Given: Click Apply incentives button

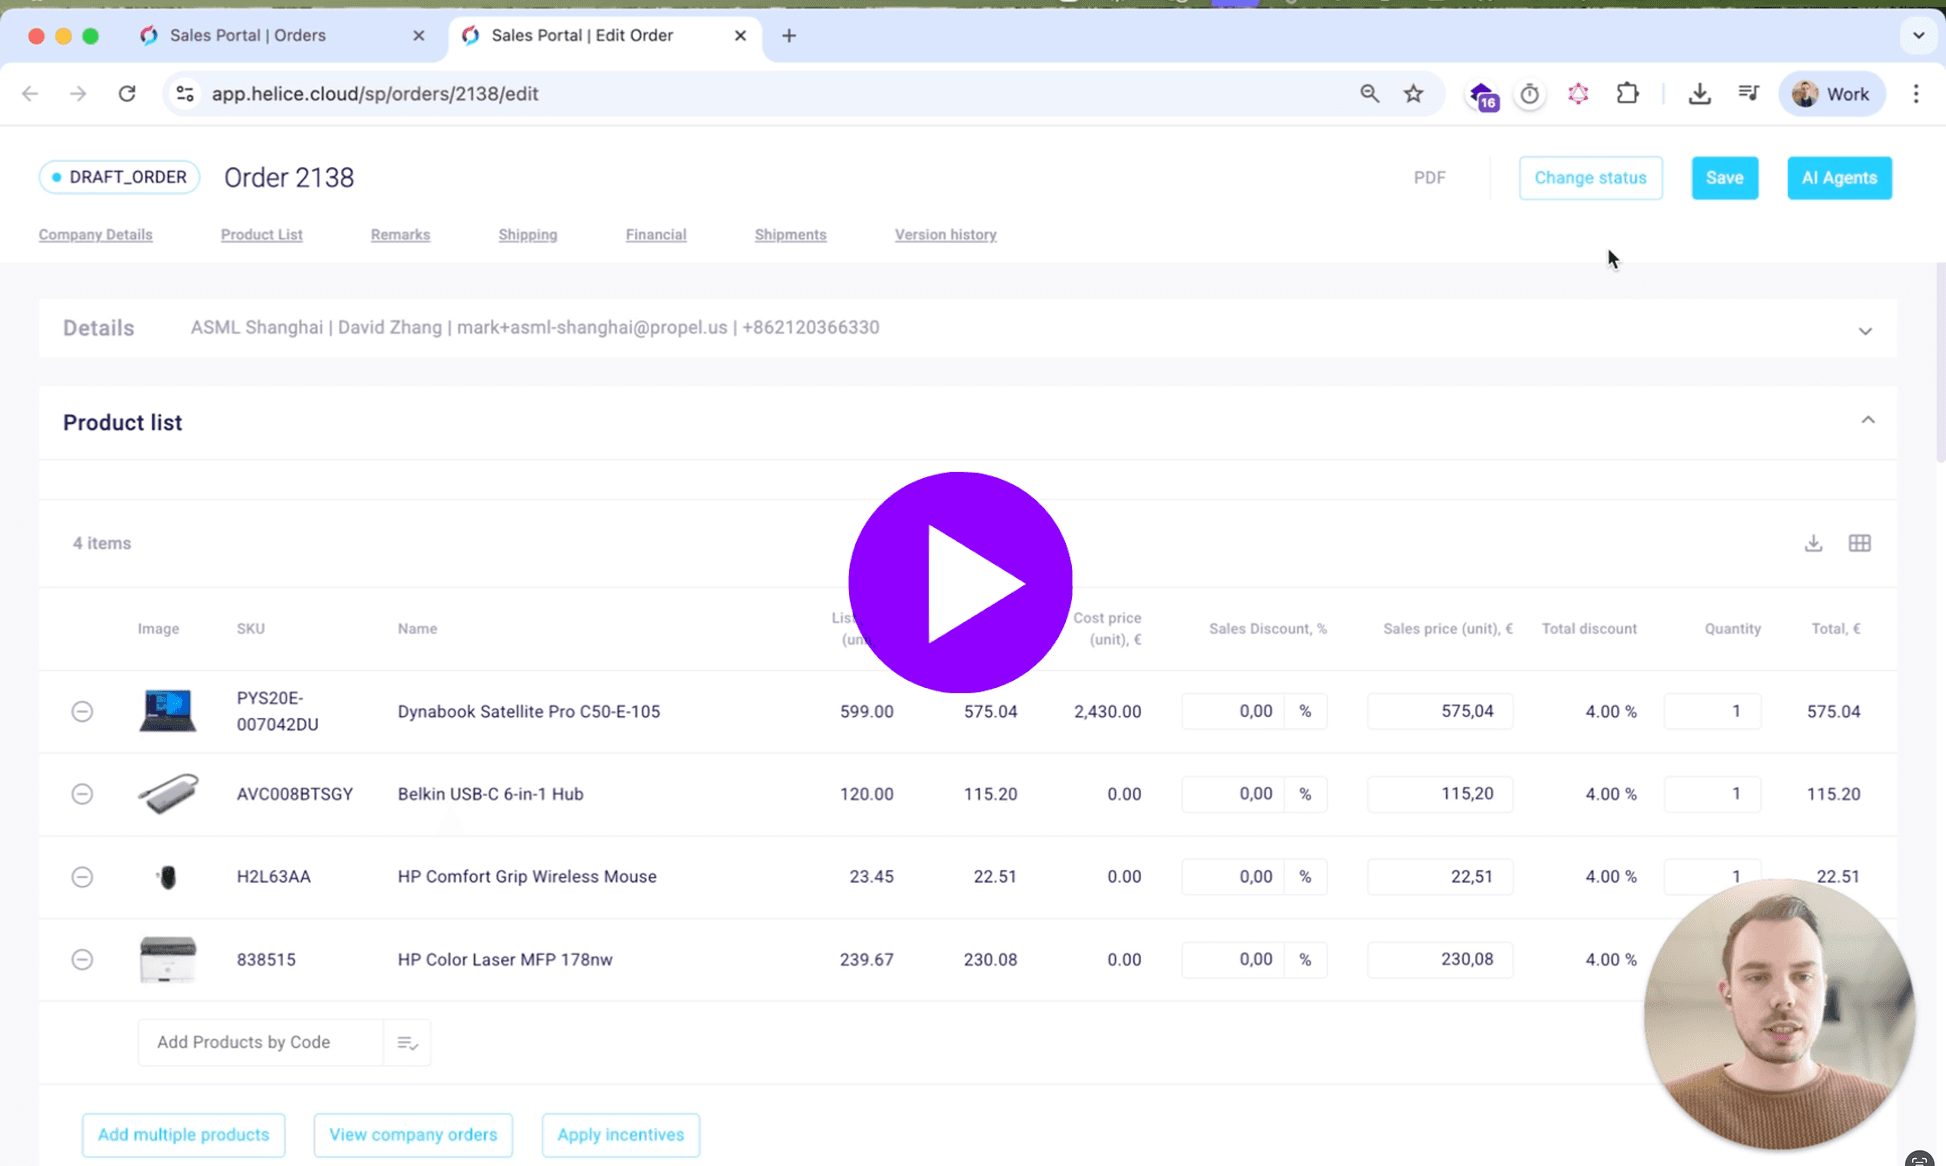Looking at the screenshot, I should pyautogui.click(x=620, y=1135).
